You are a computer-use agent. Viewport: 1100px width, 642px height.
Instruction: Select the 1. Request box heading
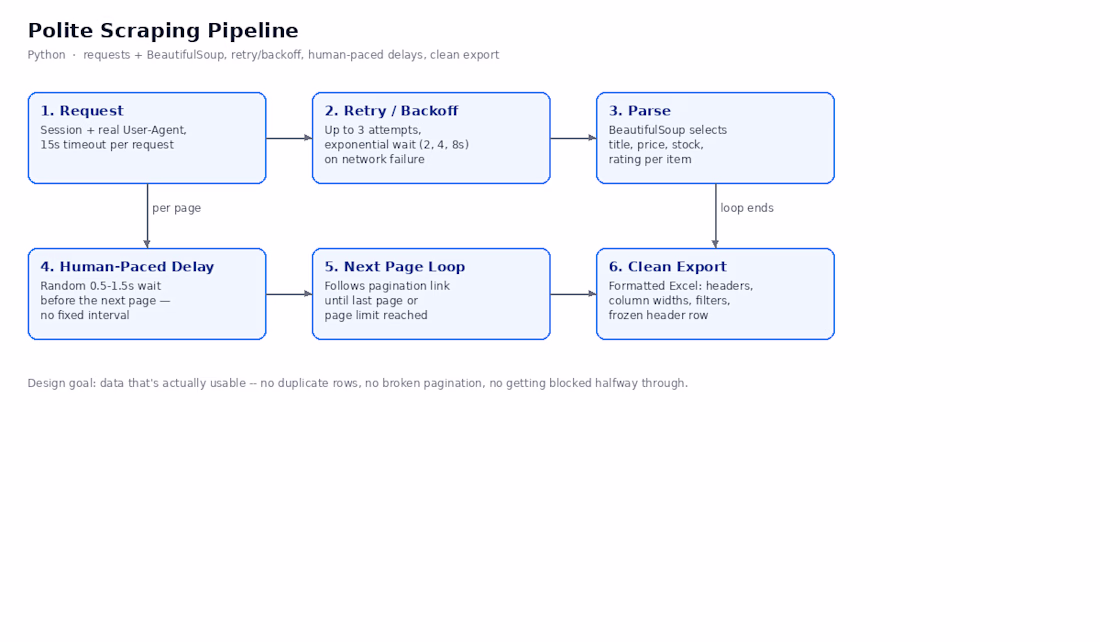pos(81,111)
